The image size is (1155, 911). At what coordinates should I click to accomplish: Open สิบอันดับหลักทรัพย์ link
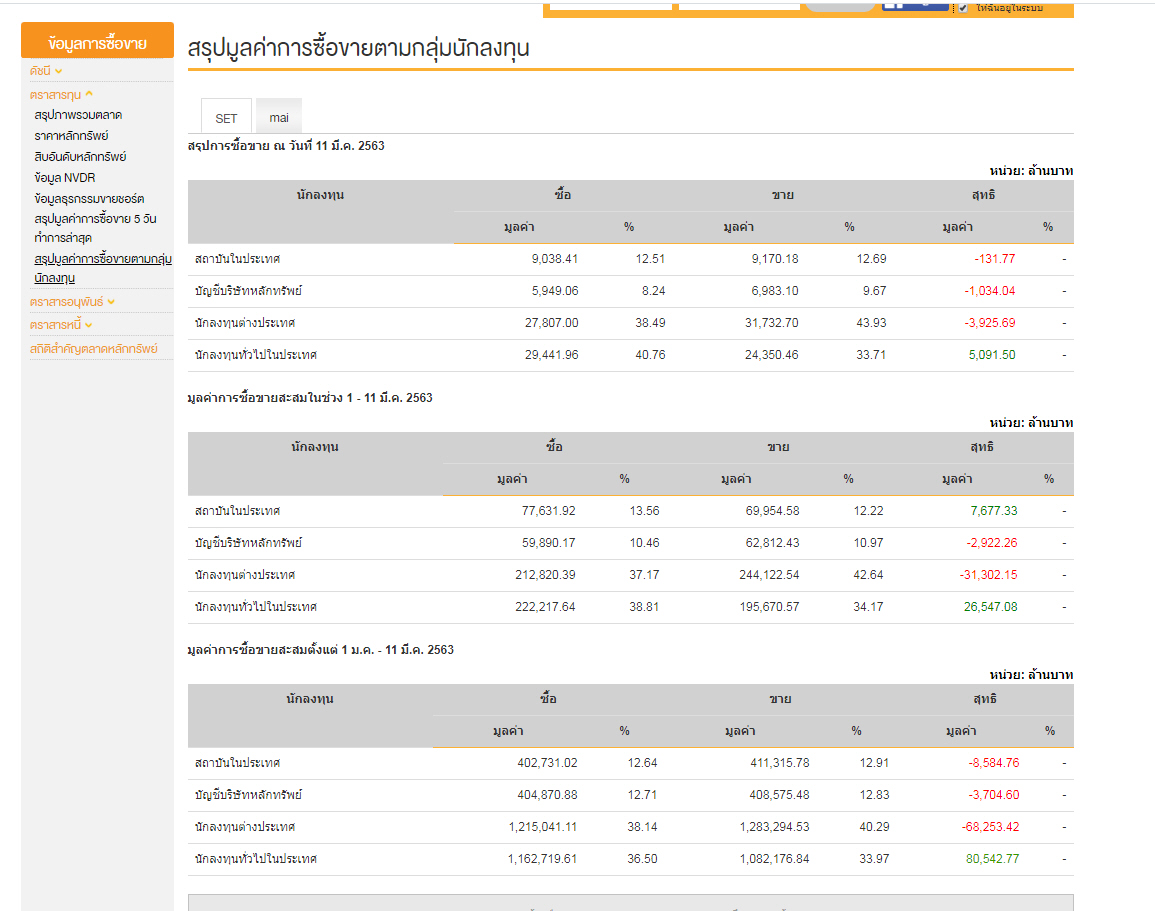80,157
